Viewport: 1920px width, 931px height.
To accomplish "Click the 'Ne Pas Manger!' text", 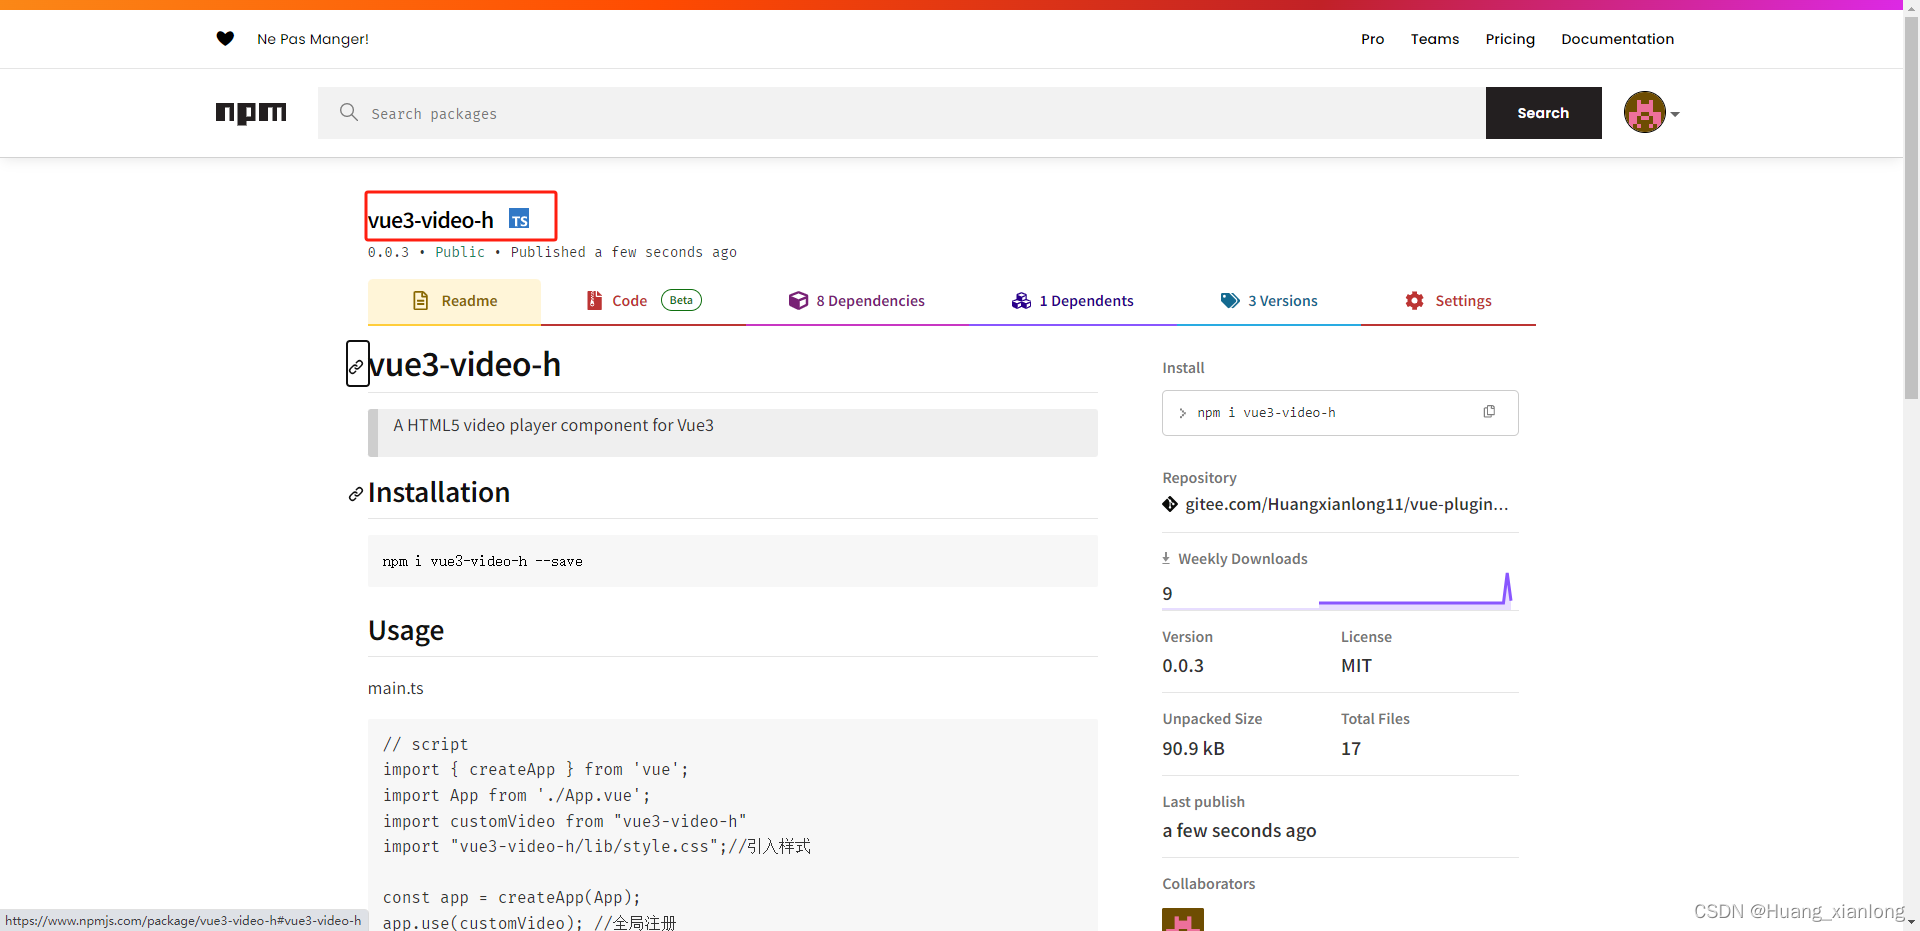I will pos(313,39).
